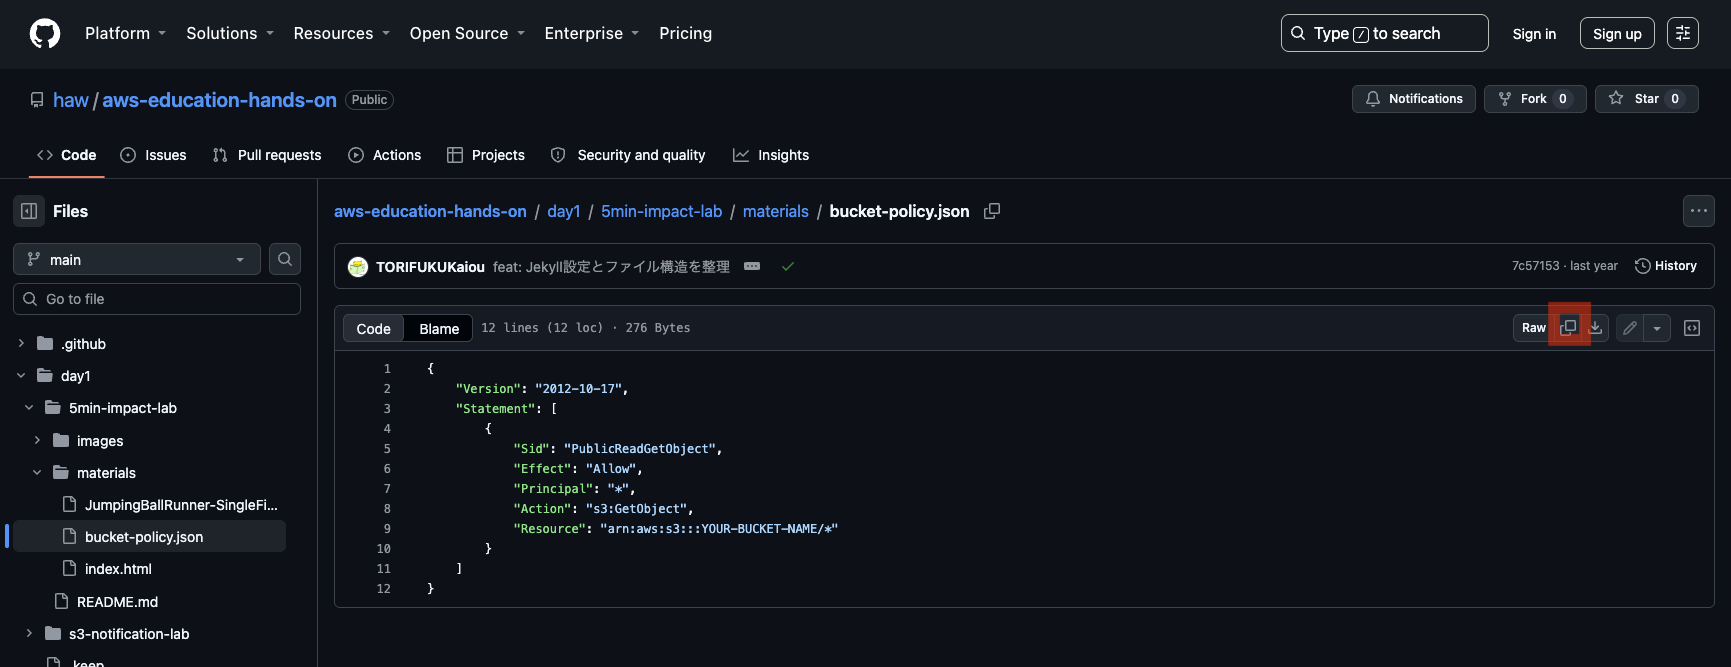The image size is (1731, 667).
Task: Open the main branch selector dropdown
Action: pos(137,259)
